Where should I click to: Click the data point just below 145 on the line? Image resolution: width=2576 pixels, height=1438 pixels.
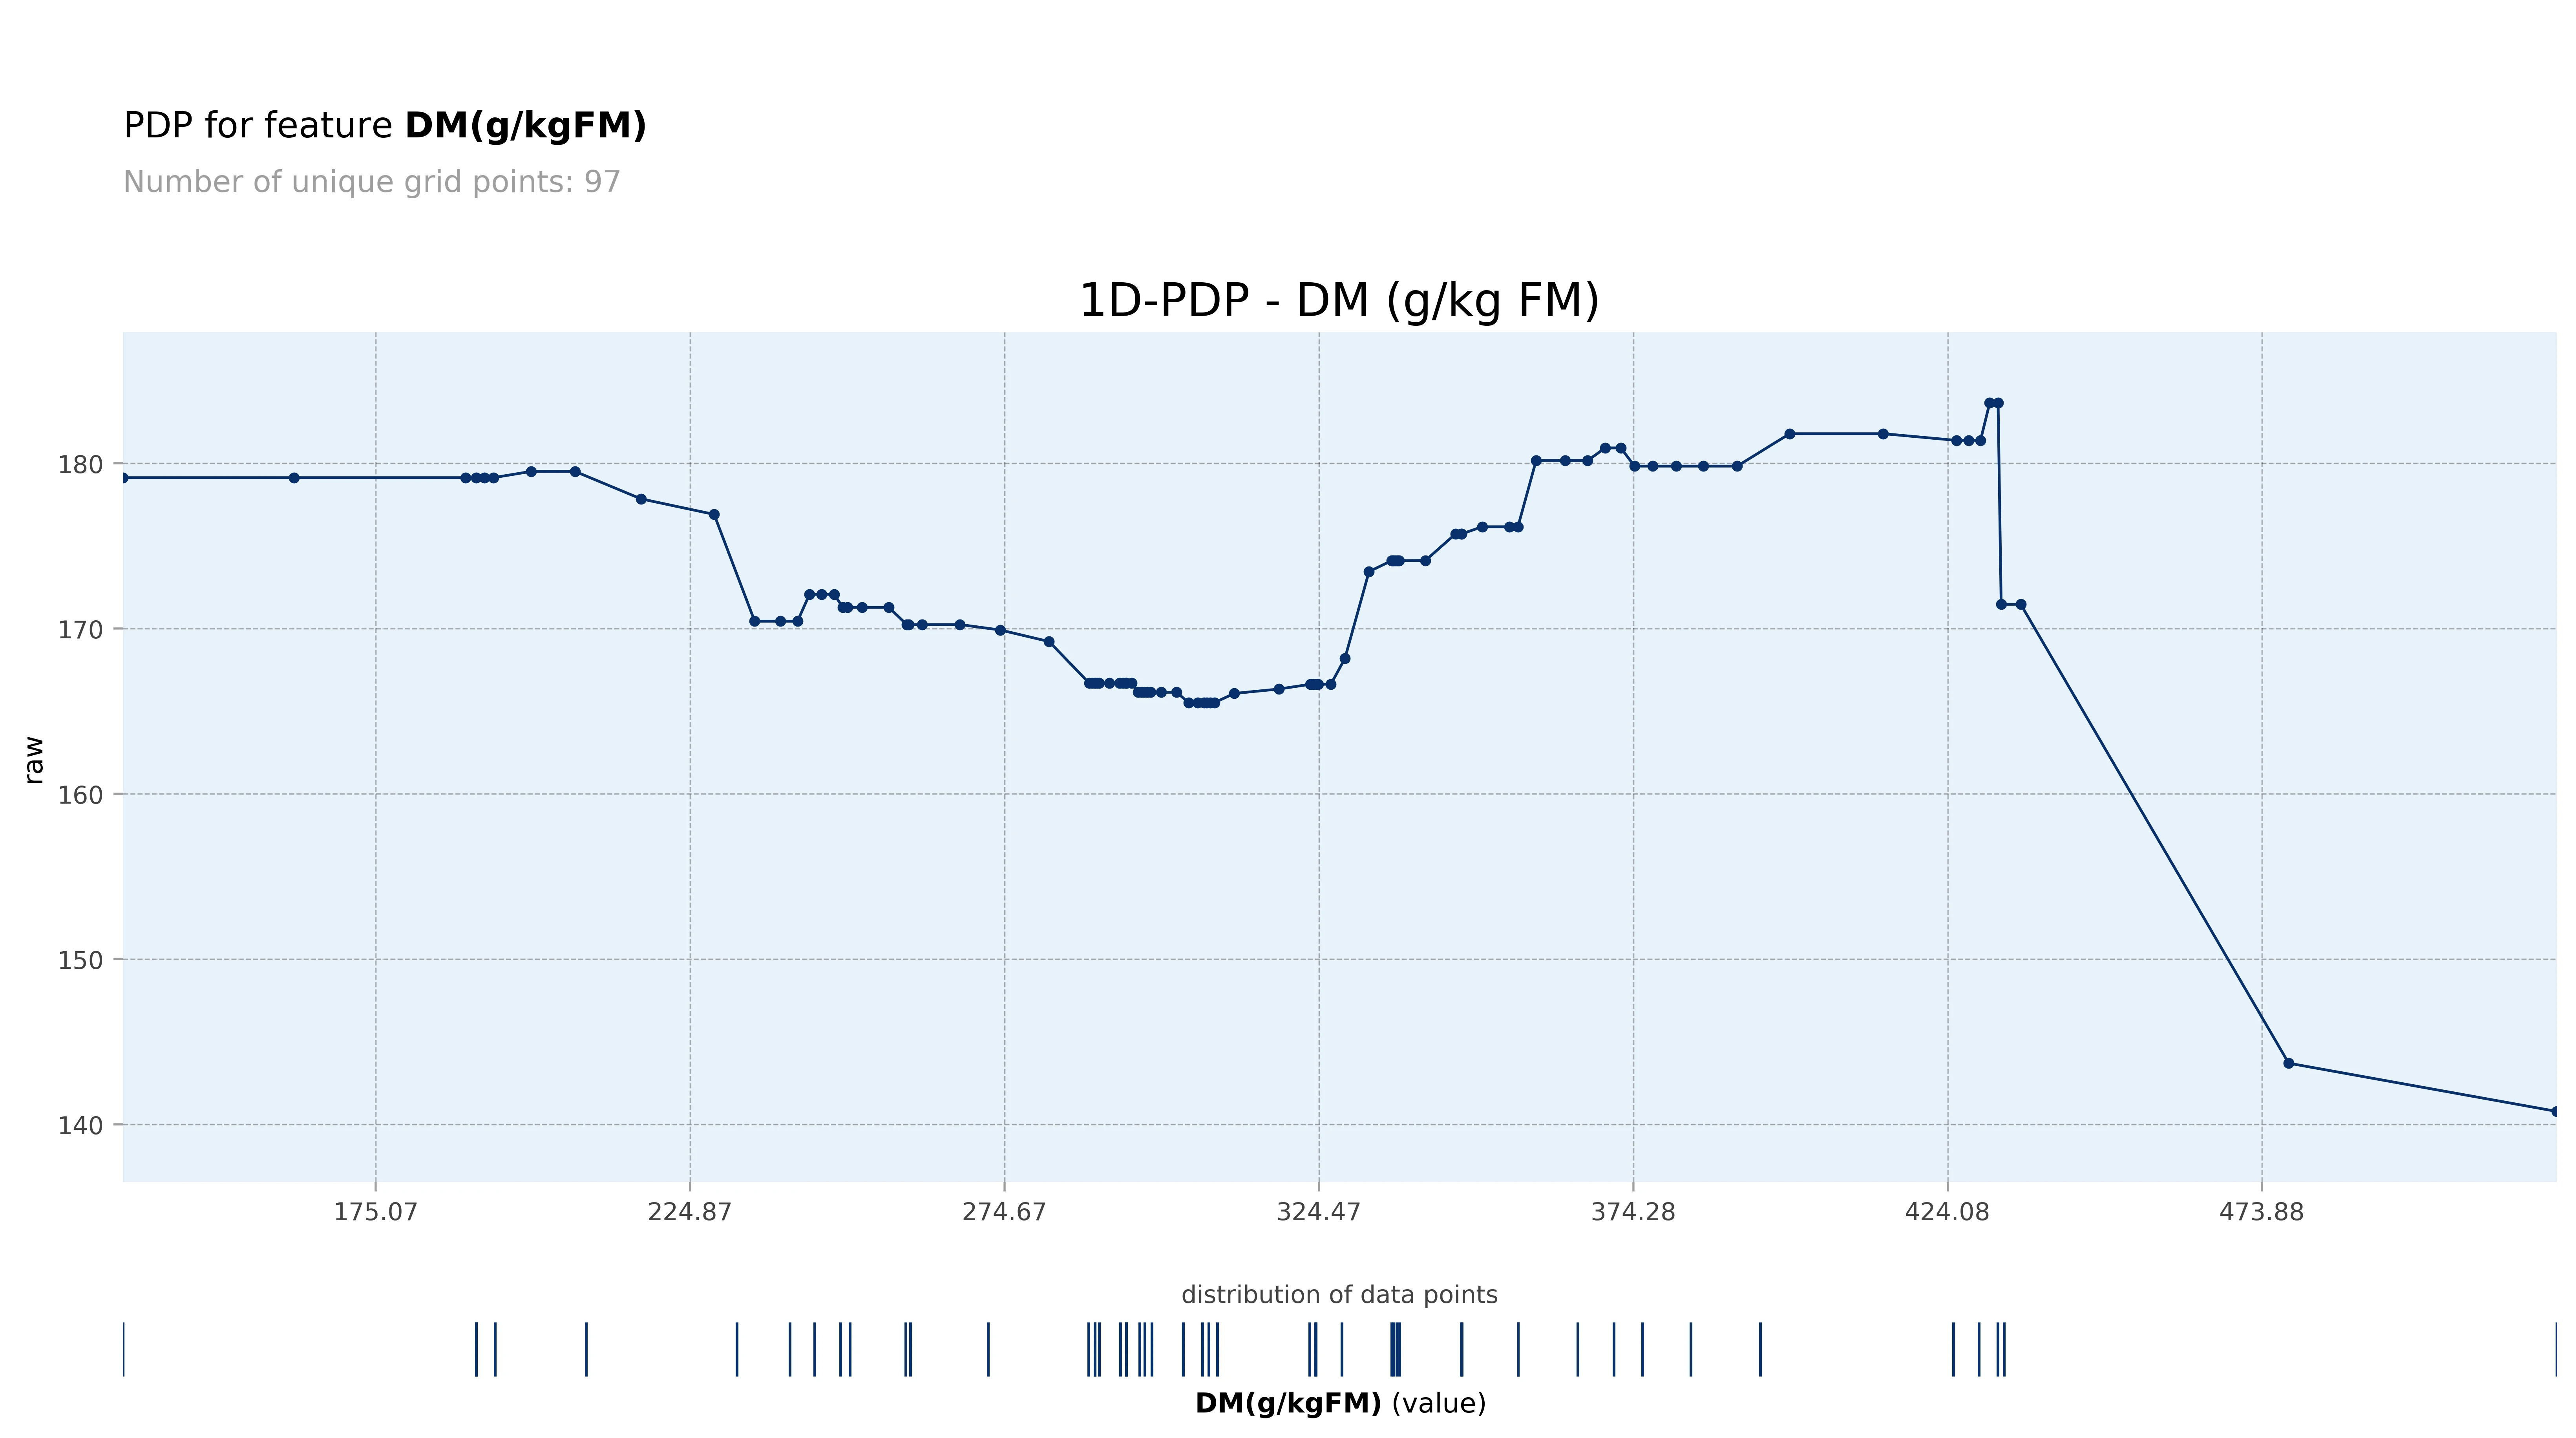[x=2288, y=1063]
